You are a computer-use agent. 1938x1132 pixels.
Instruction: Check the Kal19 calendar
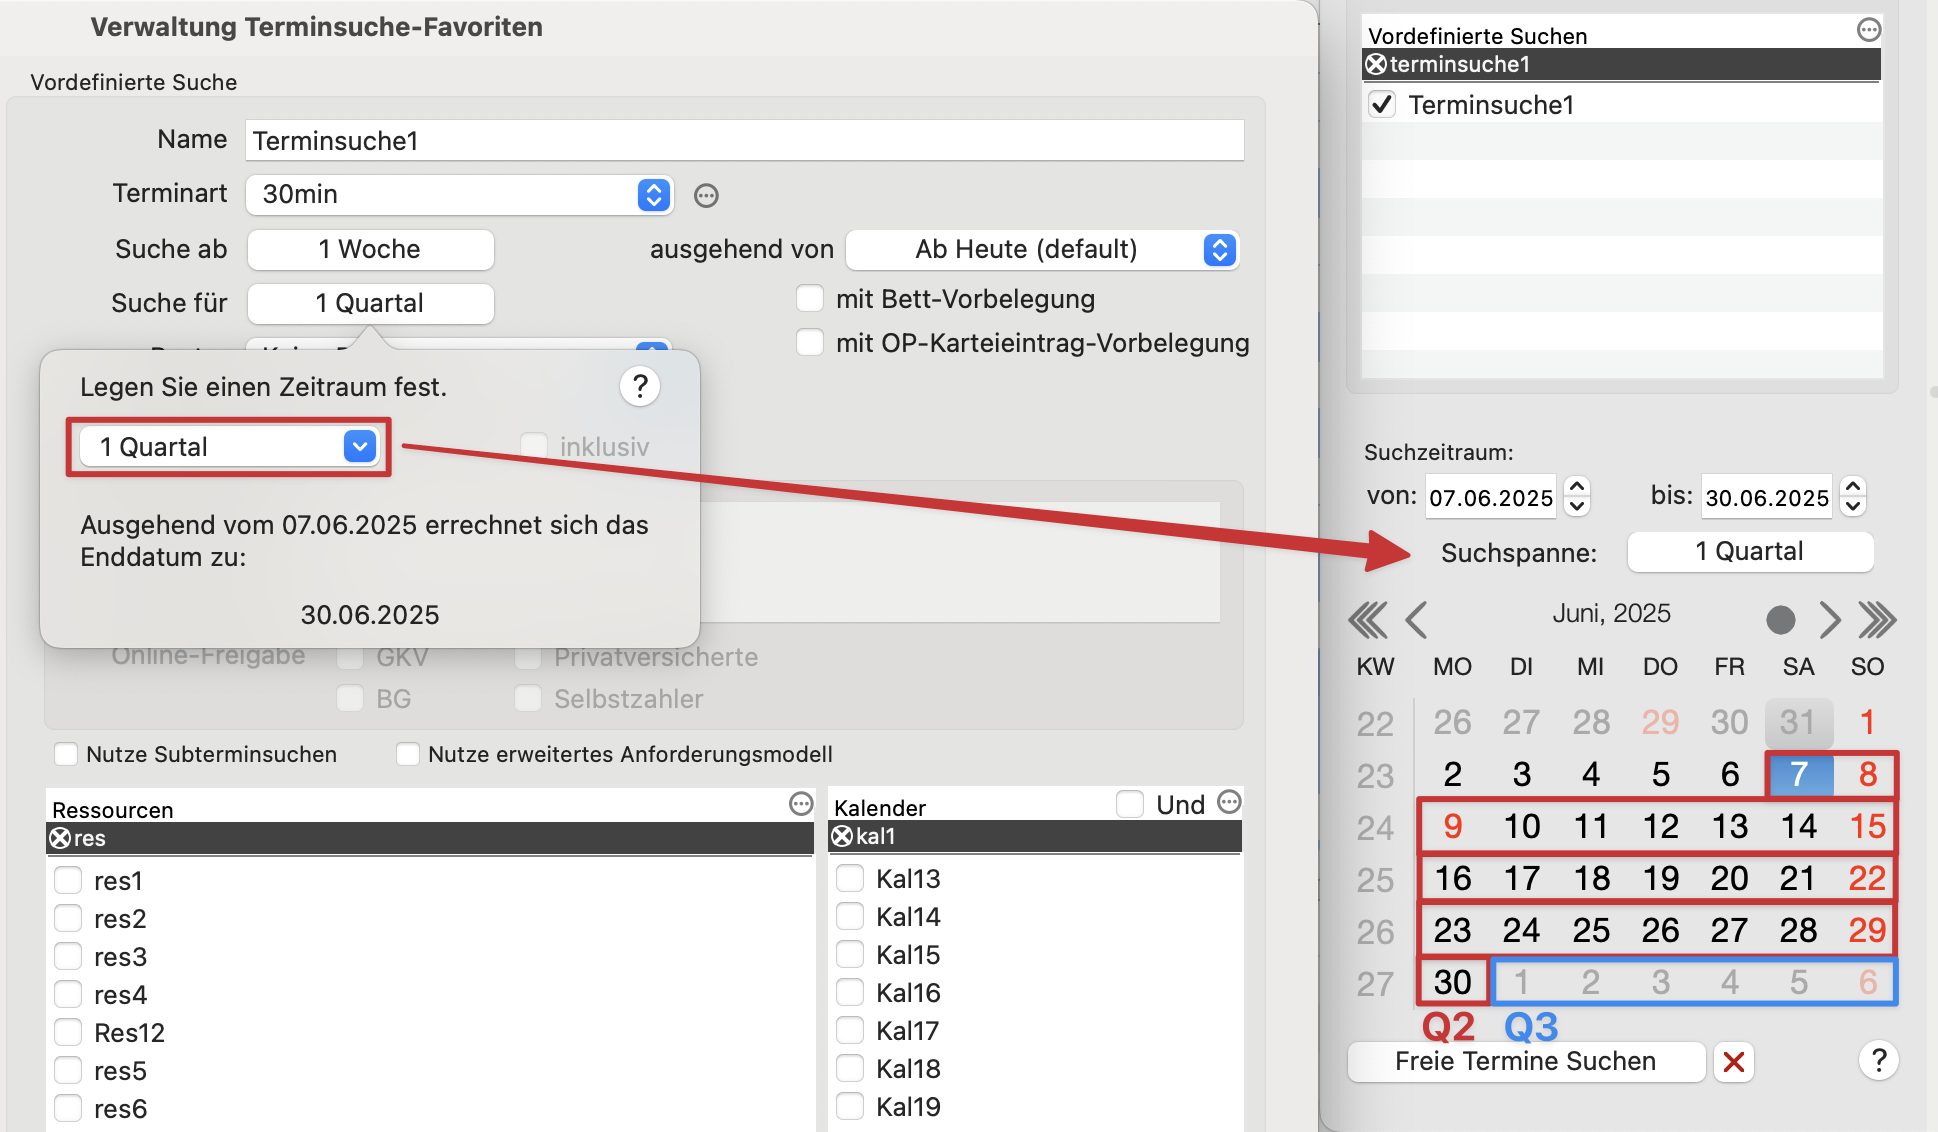coord(850,1106)
